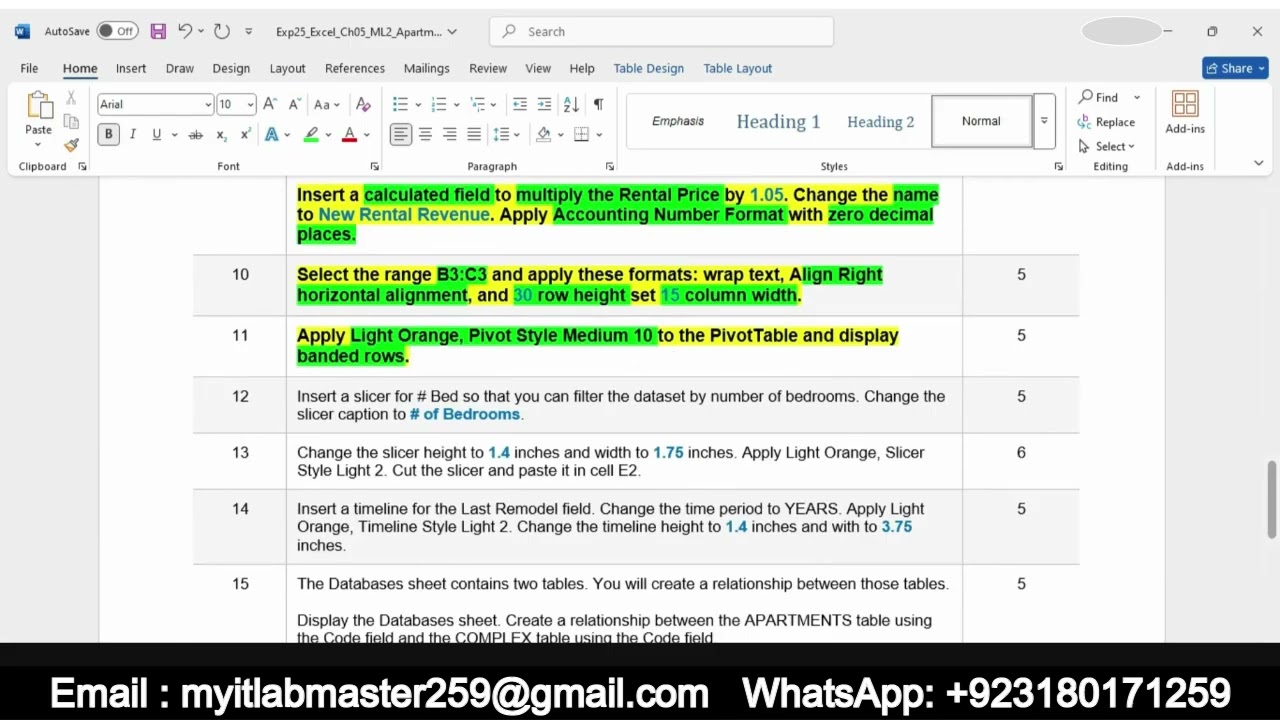Click the Shading paint bucket
Image resolution: width=1280 pixels, height=720 pixels.
[543, 134]
